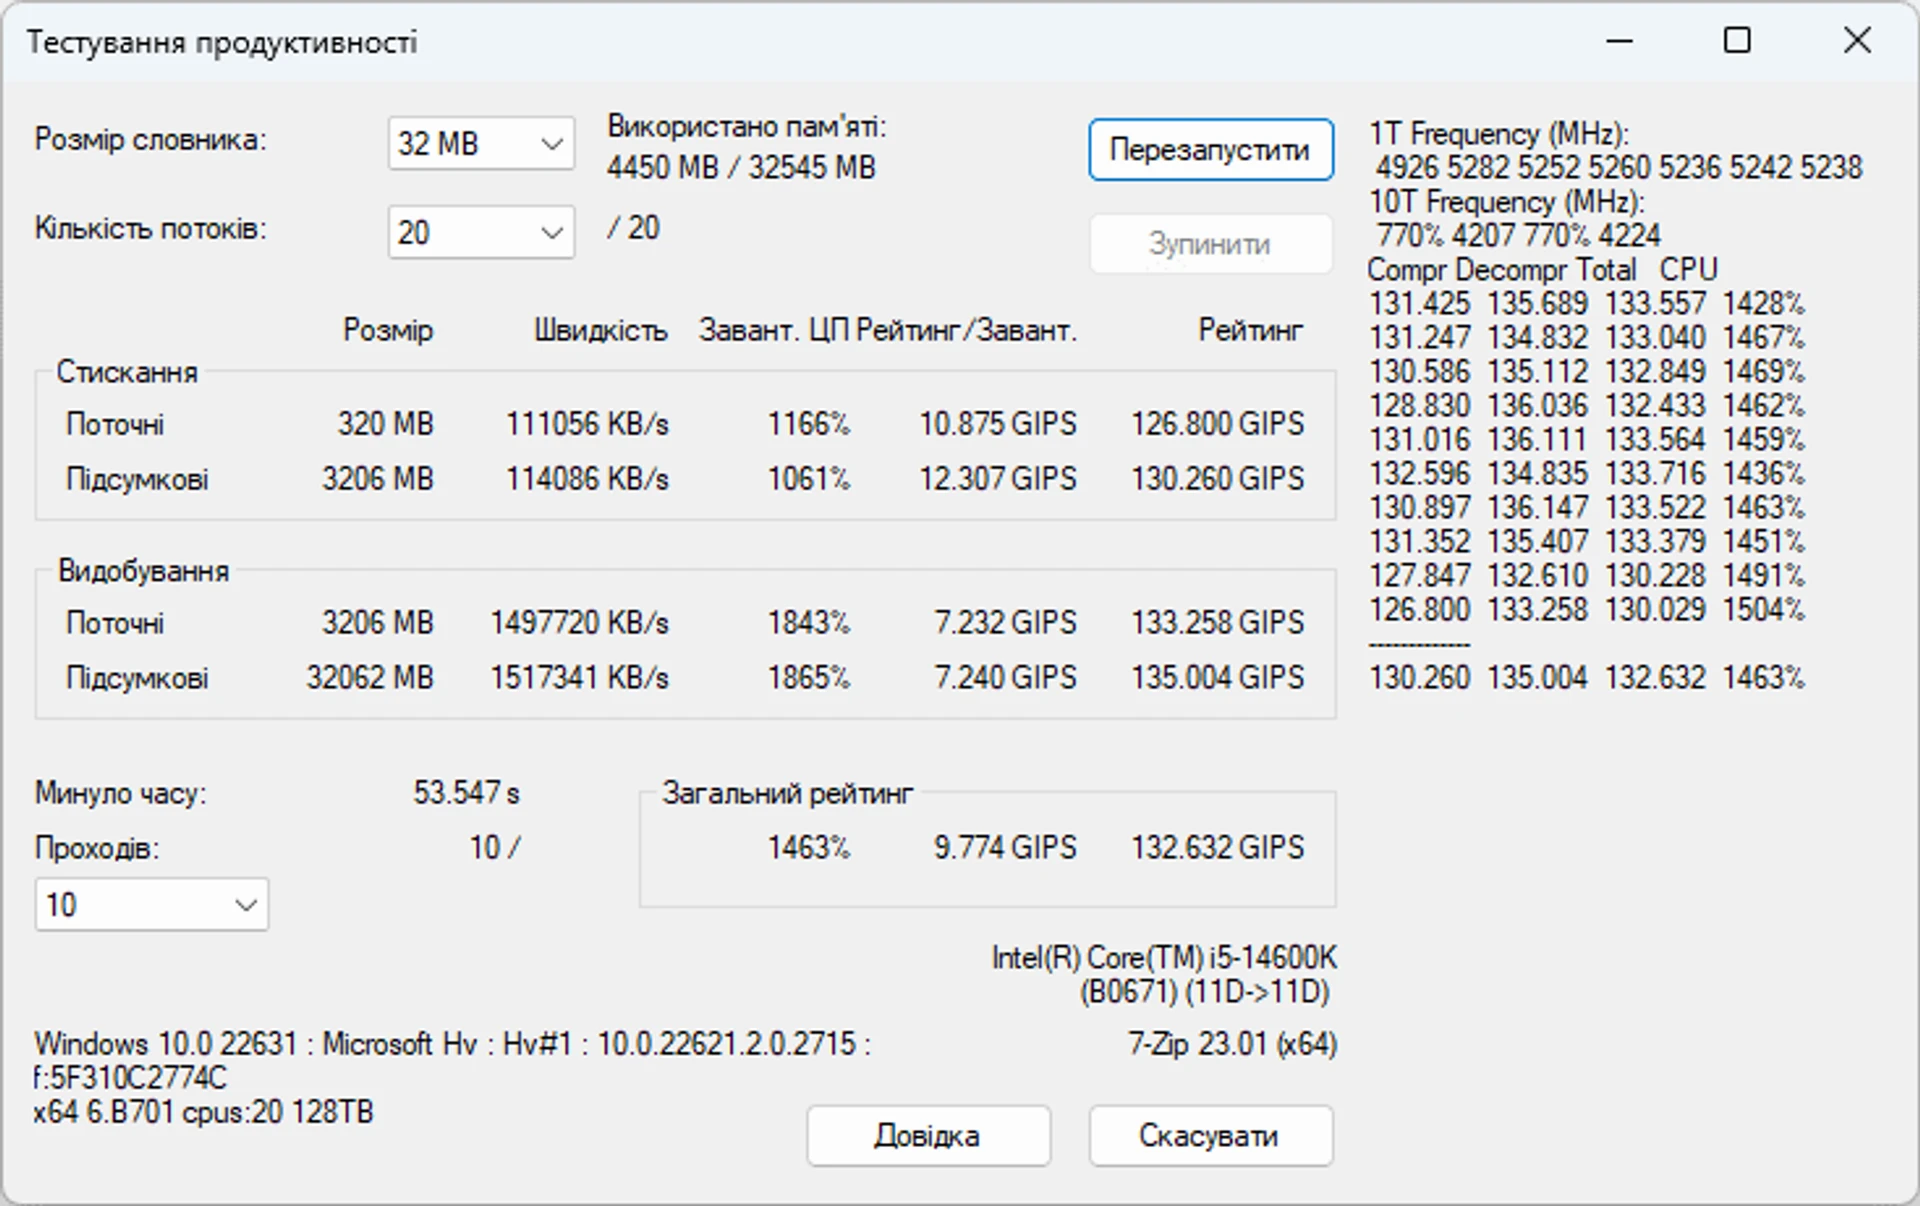1920x1206 pixels.
Task: Click compression CPU load 1166% value
Action: click(808, 424)
